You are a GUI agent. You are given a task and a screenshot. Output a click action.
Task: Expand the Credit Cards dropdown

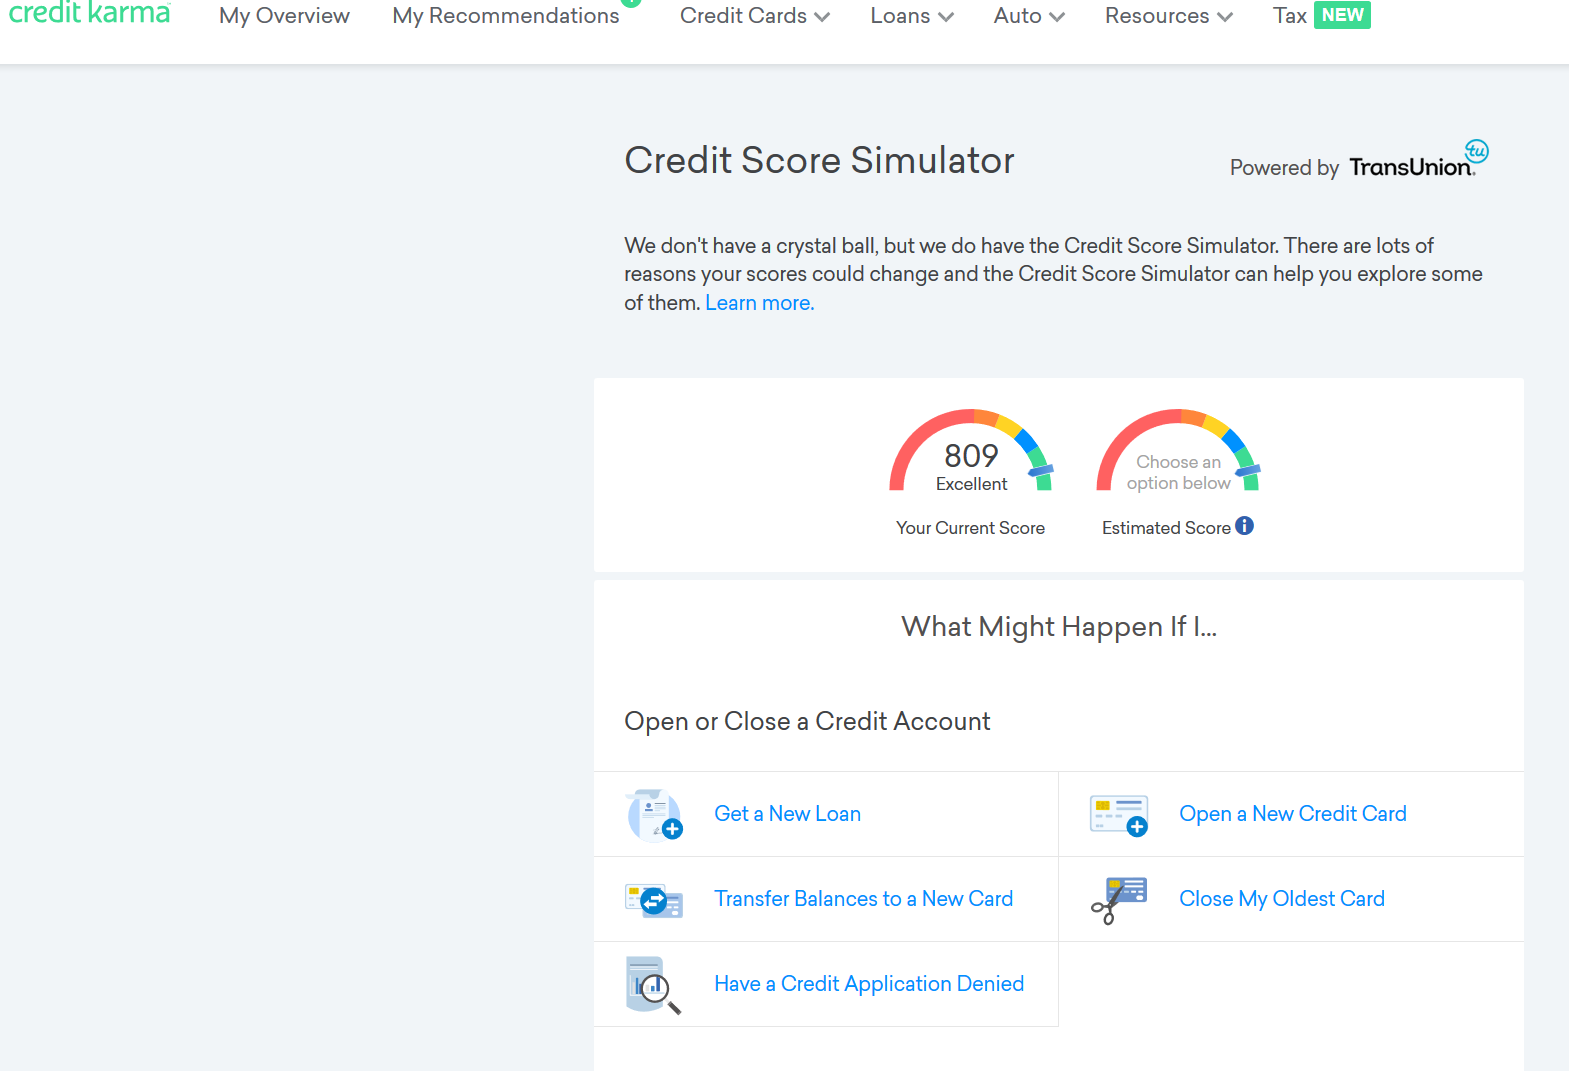(755, 16)
